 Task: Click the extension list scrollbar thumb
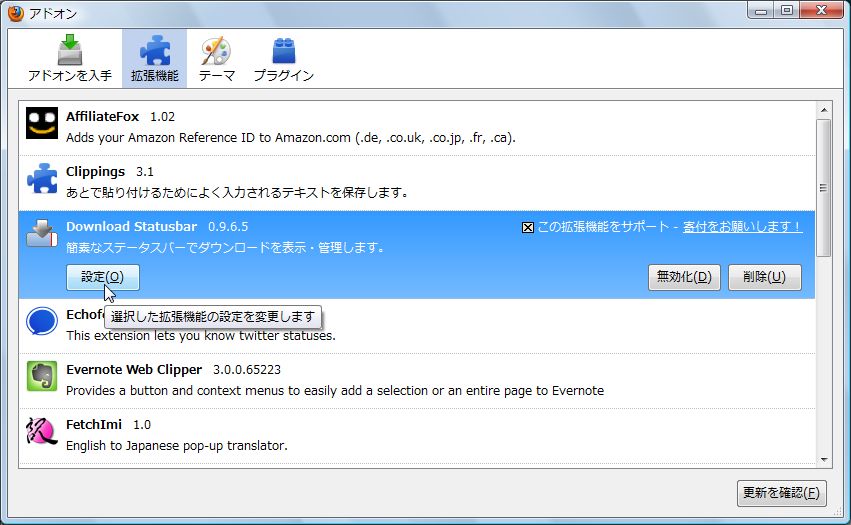(x=824, y=188)
